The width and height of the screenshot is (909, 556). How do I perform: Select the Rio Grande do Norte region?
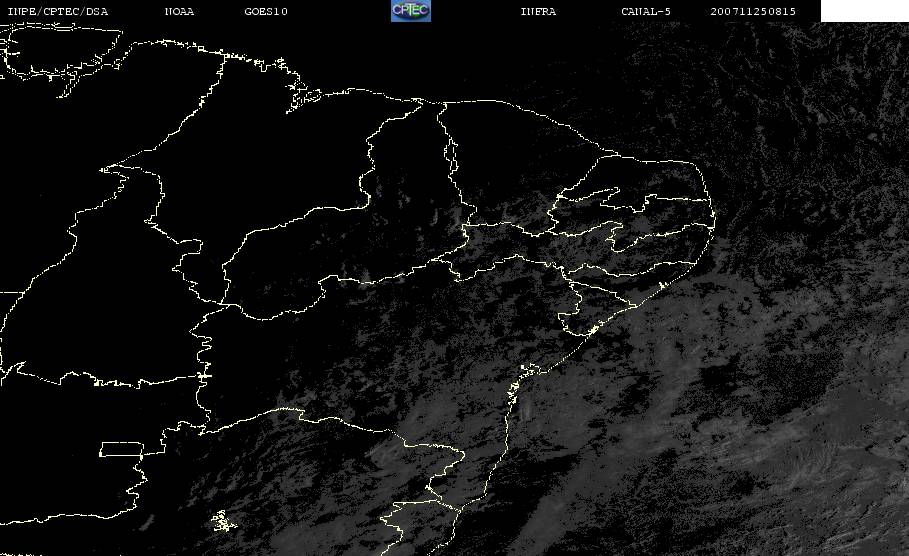650,180
